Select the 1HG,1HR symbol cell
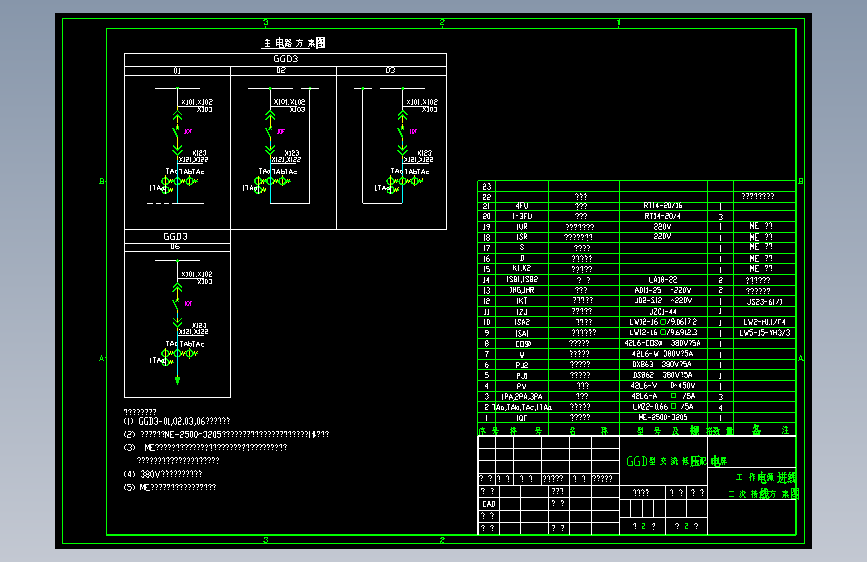The image size is (867, 562). pyautogui.click(x=521, y=290)
